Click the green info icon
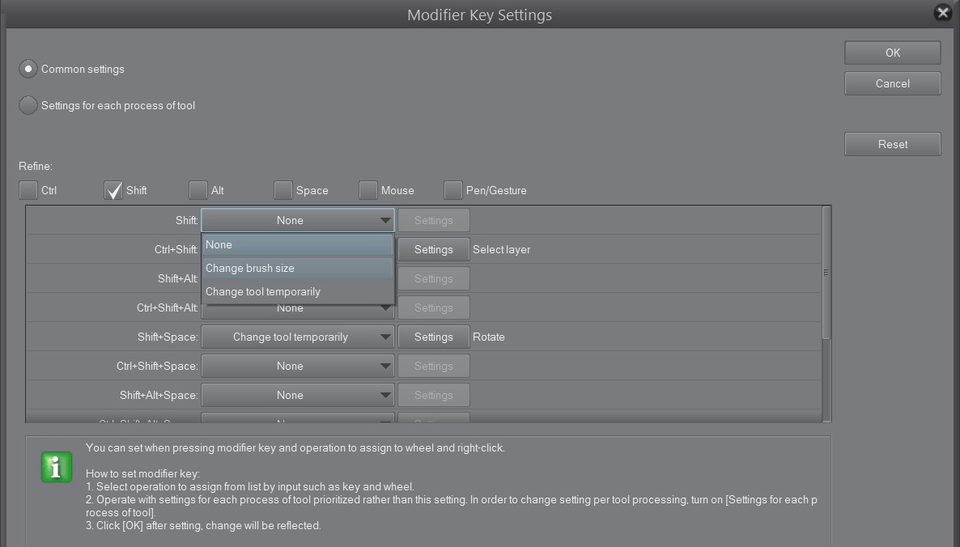Screen dimensions: 960x547 pos(56,466)
